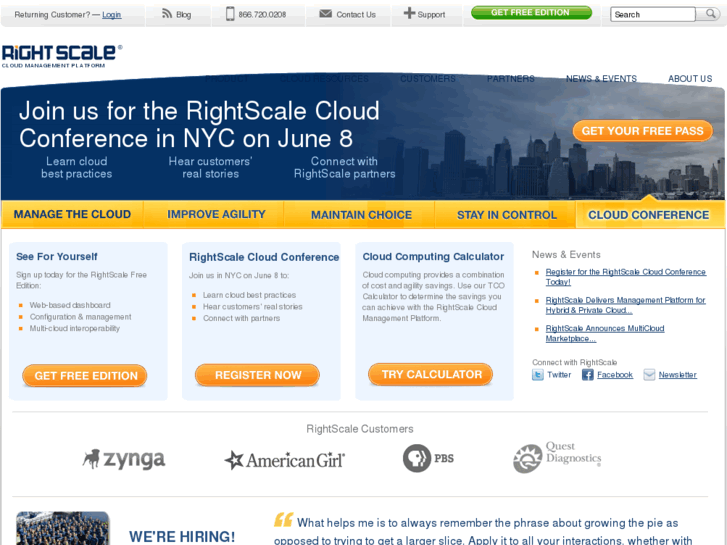
Task: Click the envelope Contact Us icon
Action: (325, 13)
